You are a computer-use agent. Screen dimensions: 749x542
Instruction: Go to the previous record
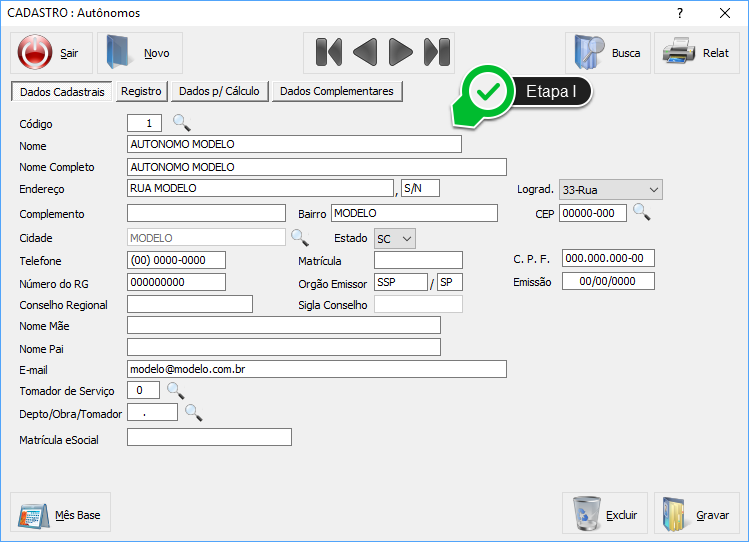click(x=365, y=52)
